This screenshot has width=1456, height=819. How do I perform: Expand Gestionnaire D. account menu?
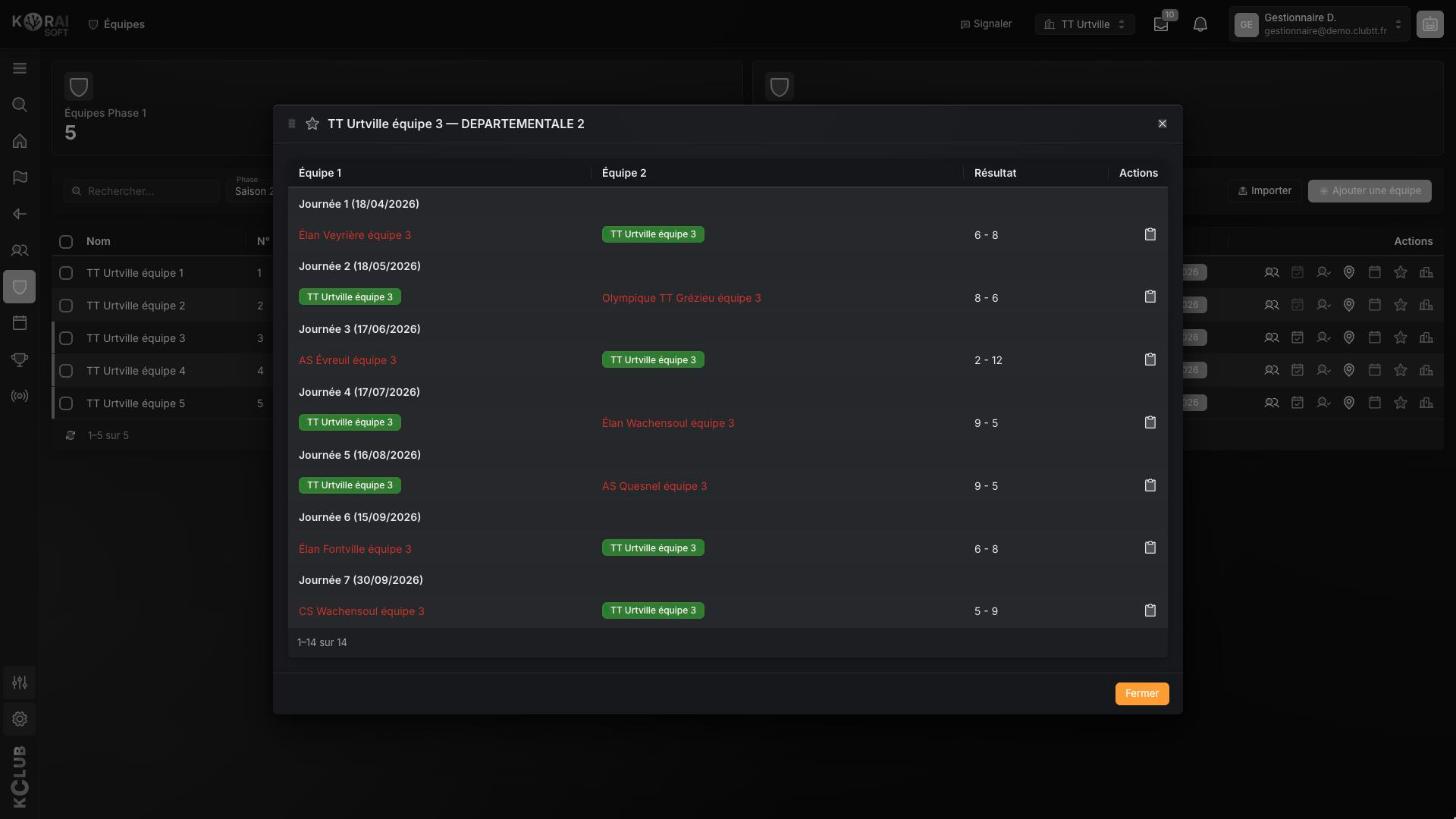tap(1320, 24)
